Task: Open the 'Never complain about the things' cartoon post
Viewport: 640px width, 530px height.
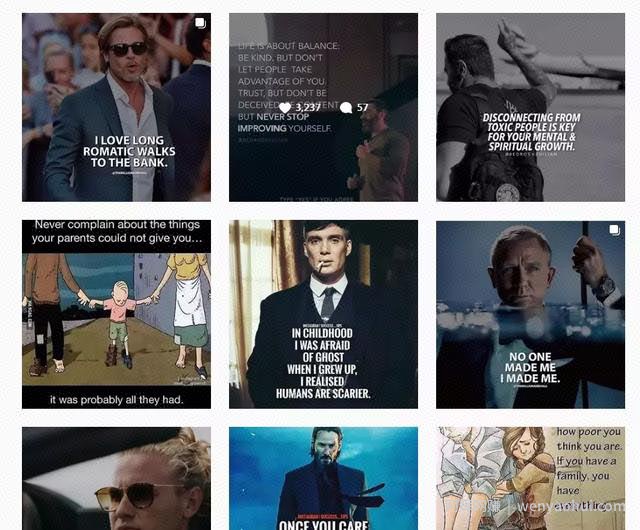Action: point(116,314)
